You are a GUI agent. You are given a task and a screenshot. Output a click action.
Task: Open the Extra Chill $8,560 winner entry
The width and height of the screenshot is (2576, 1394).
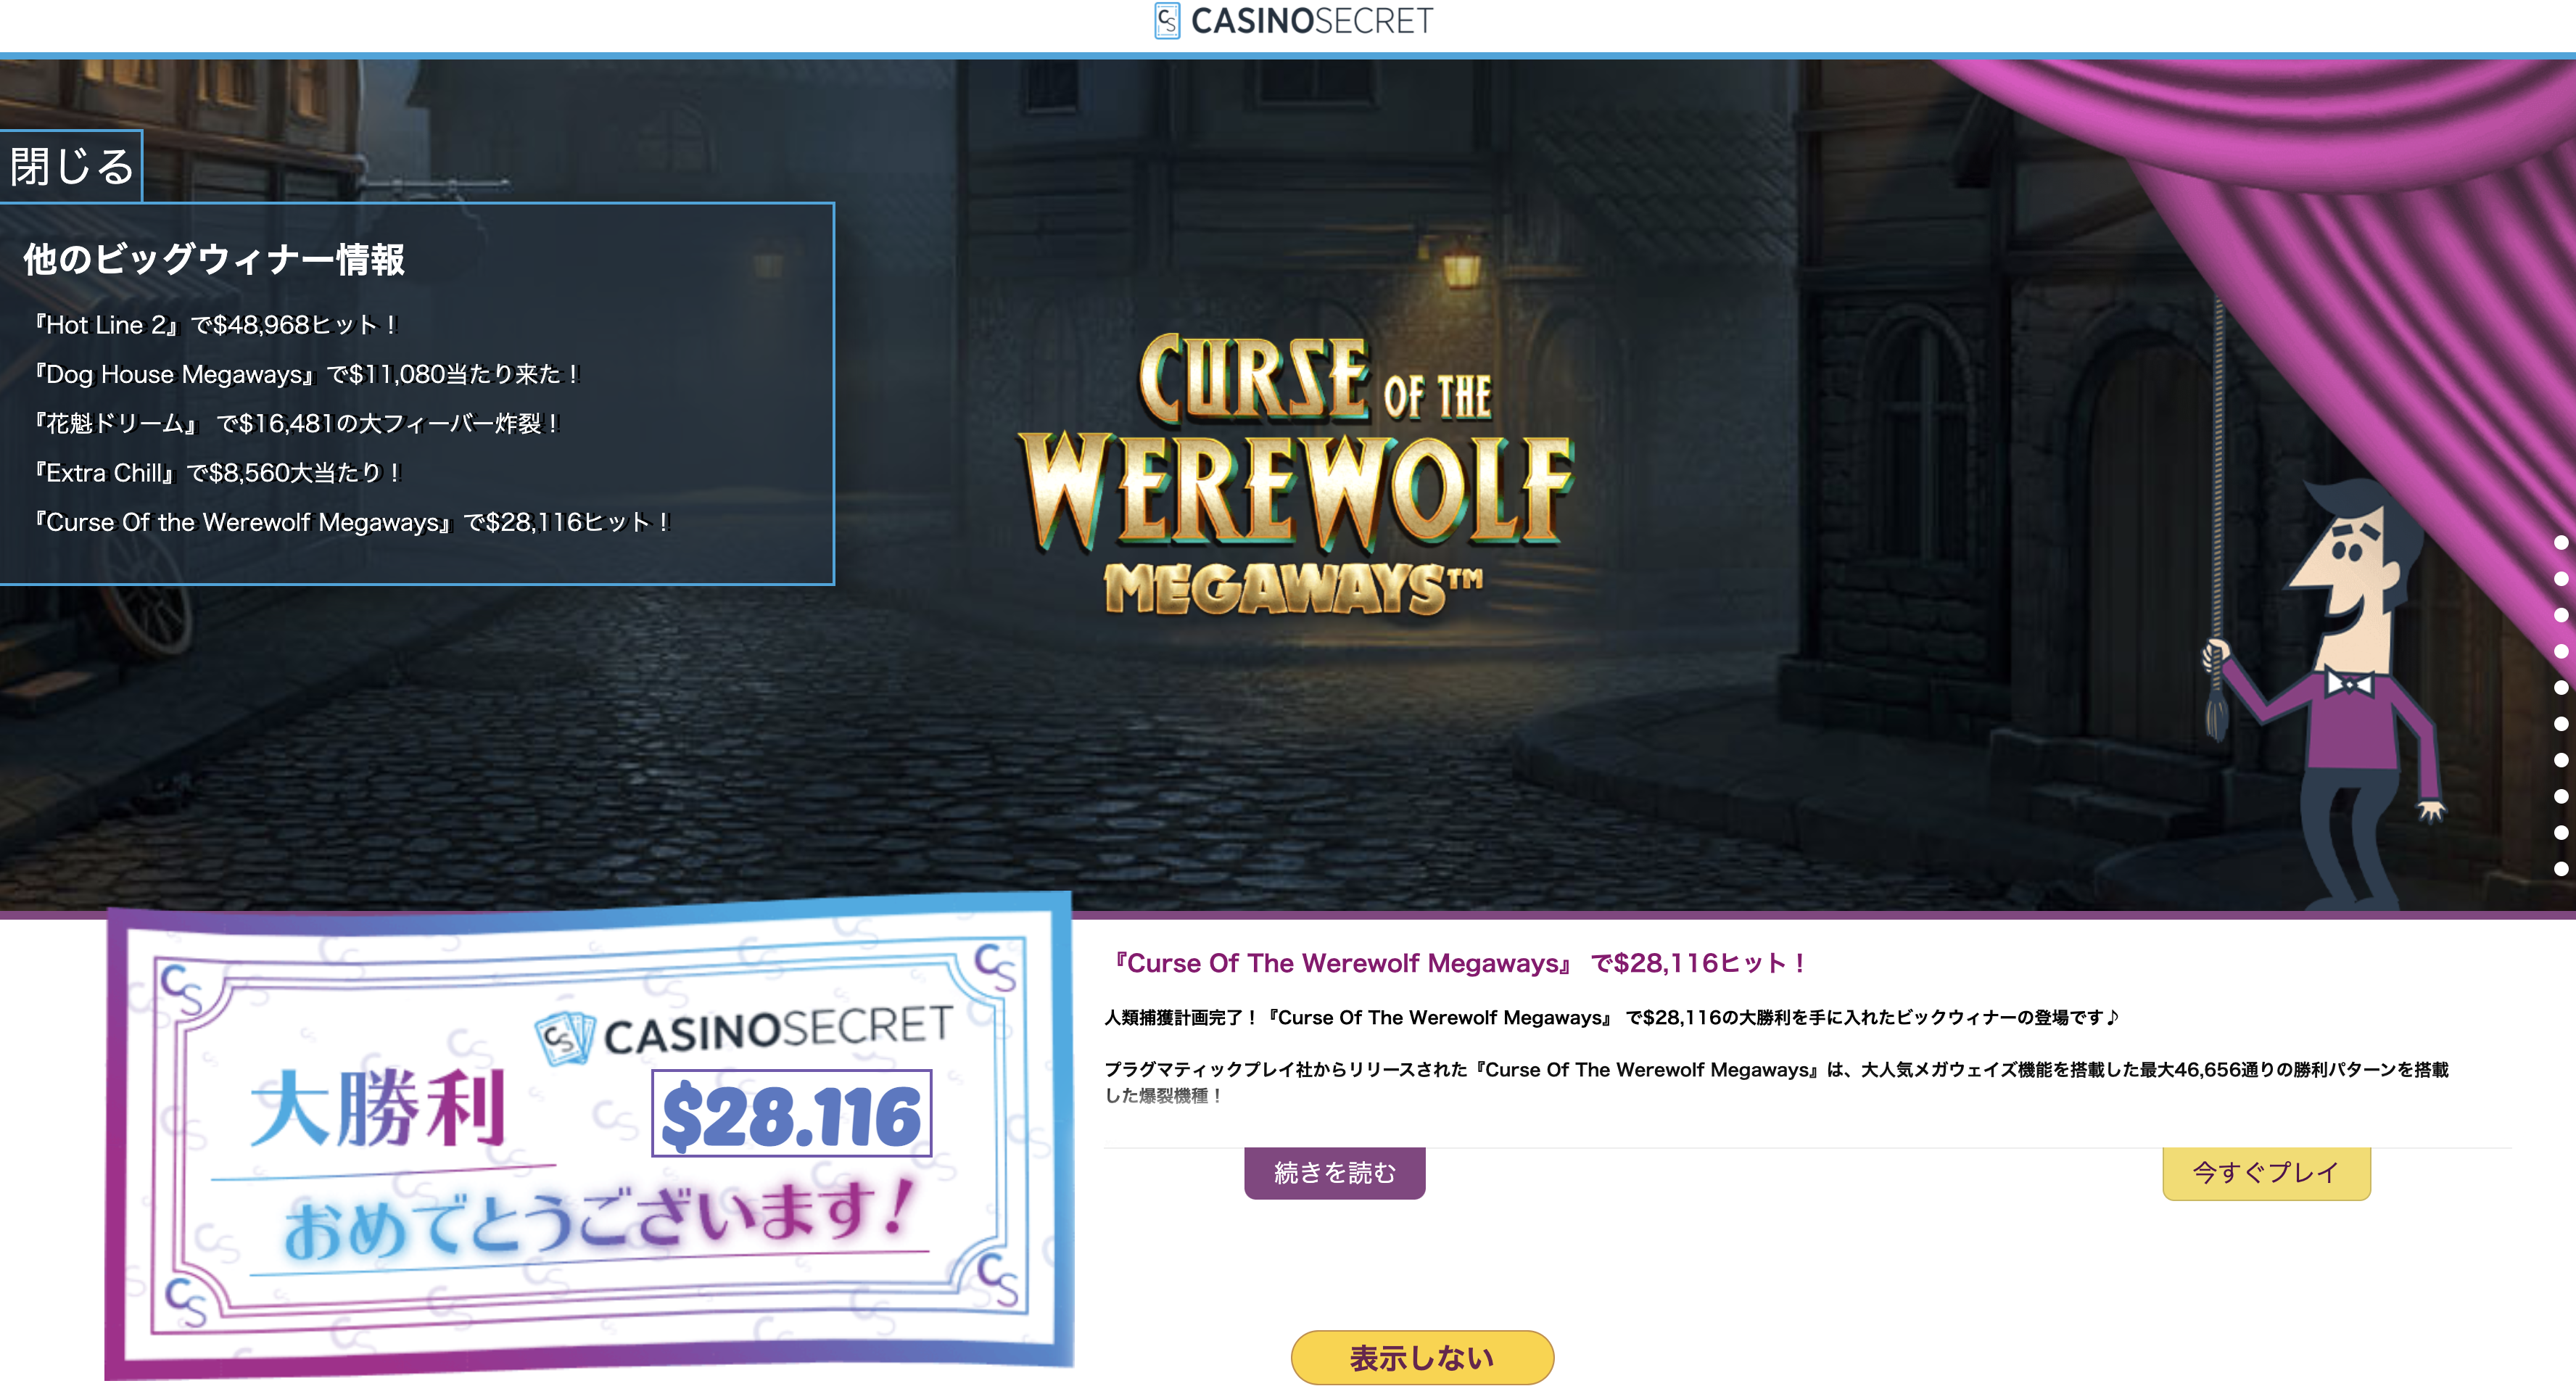pos(218,472)
